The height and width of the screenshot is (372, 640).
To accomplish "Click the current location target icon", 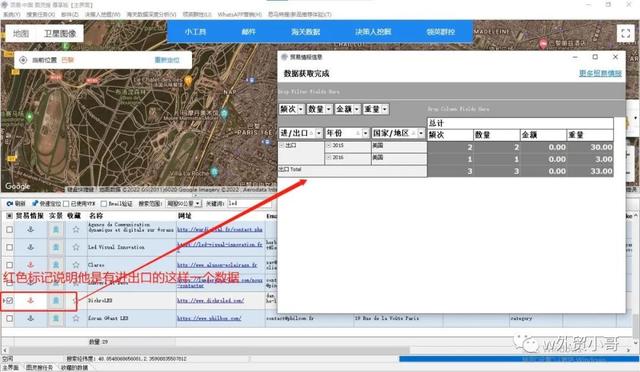I will 23,60.
